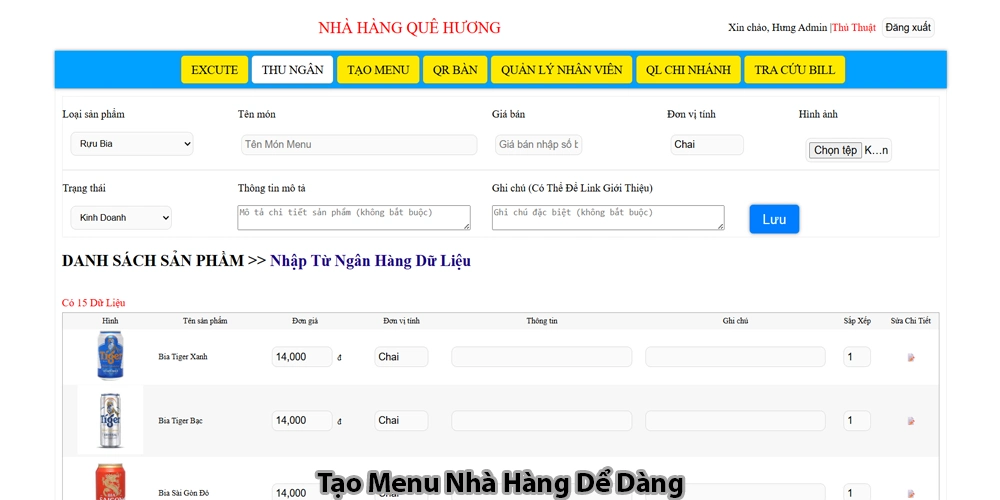Click the Lưu save button
1000x500 pixels.
pyautogui.click(x=774, y=219)
